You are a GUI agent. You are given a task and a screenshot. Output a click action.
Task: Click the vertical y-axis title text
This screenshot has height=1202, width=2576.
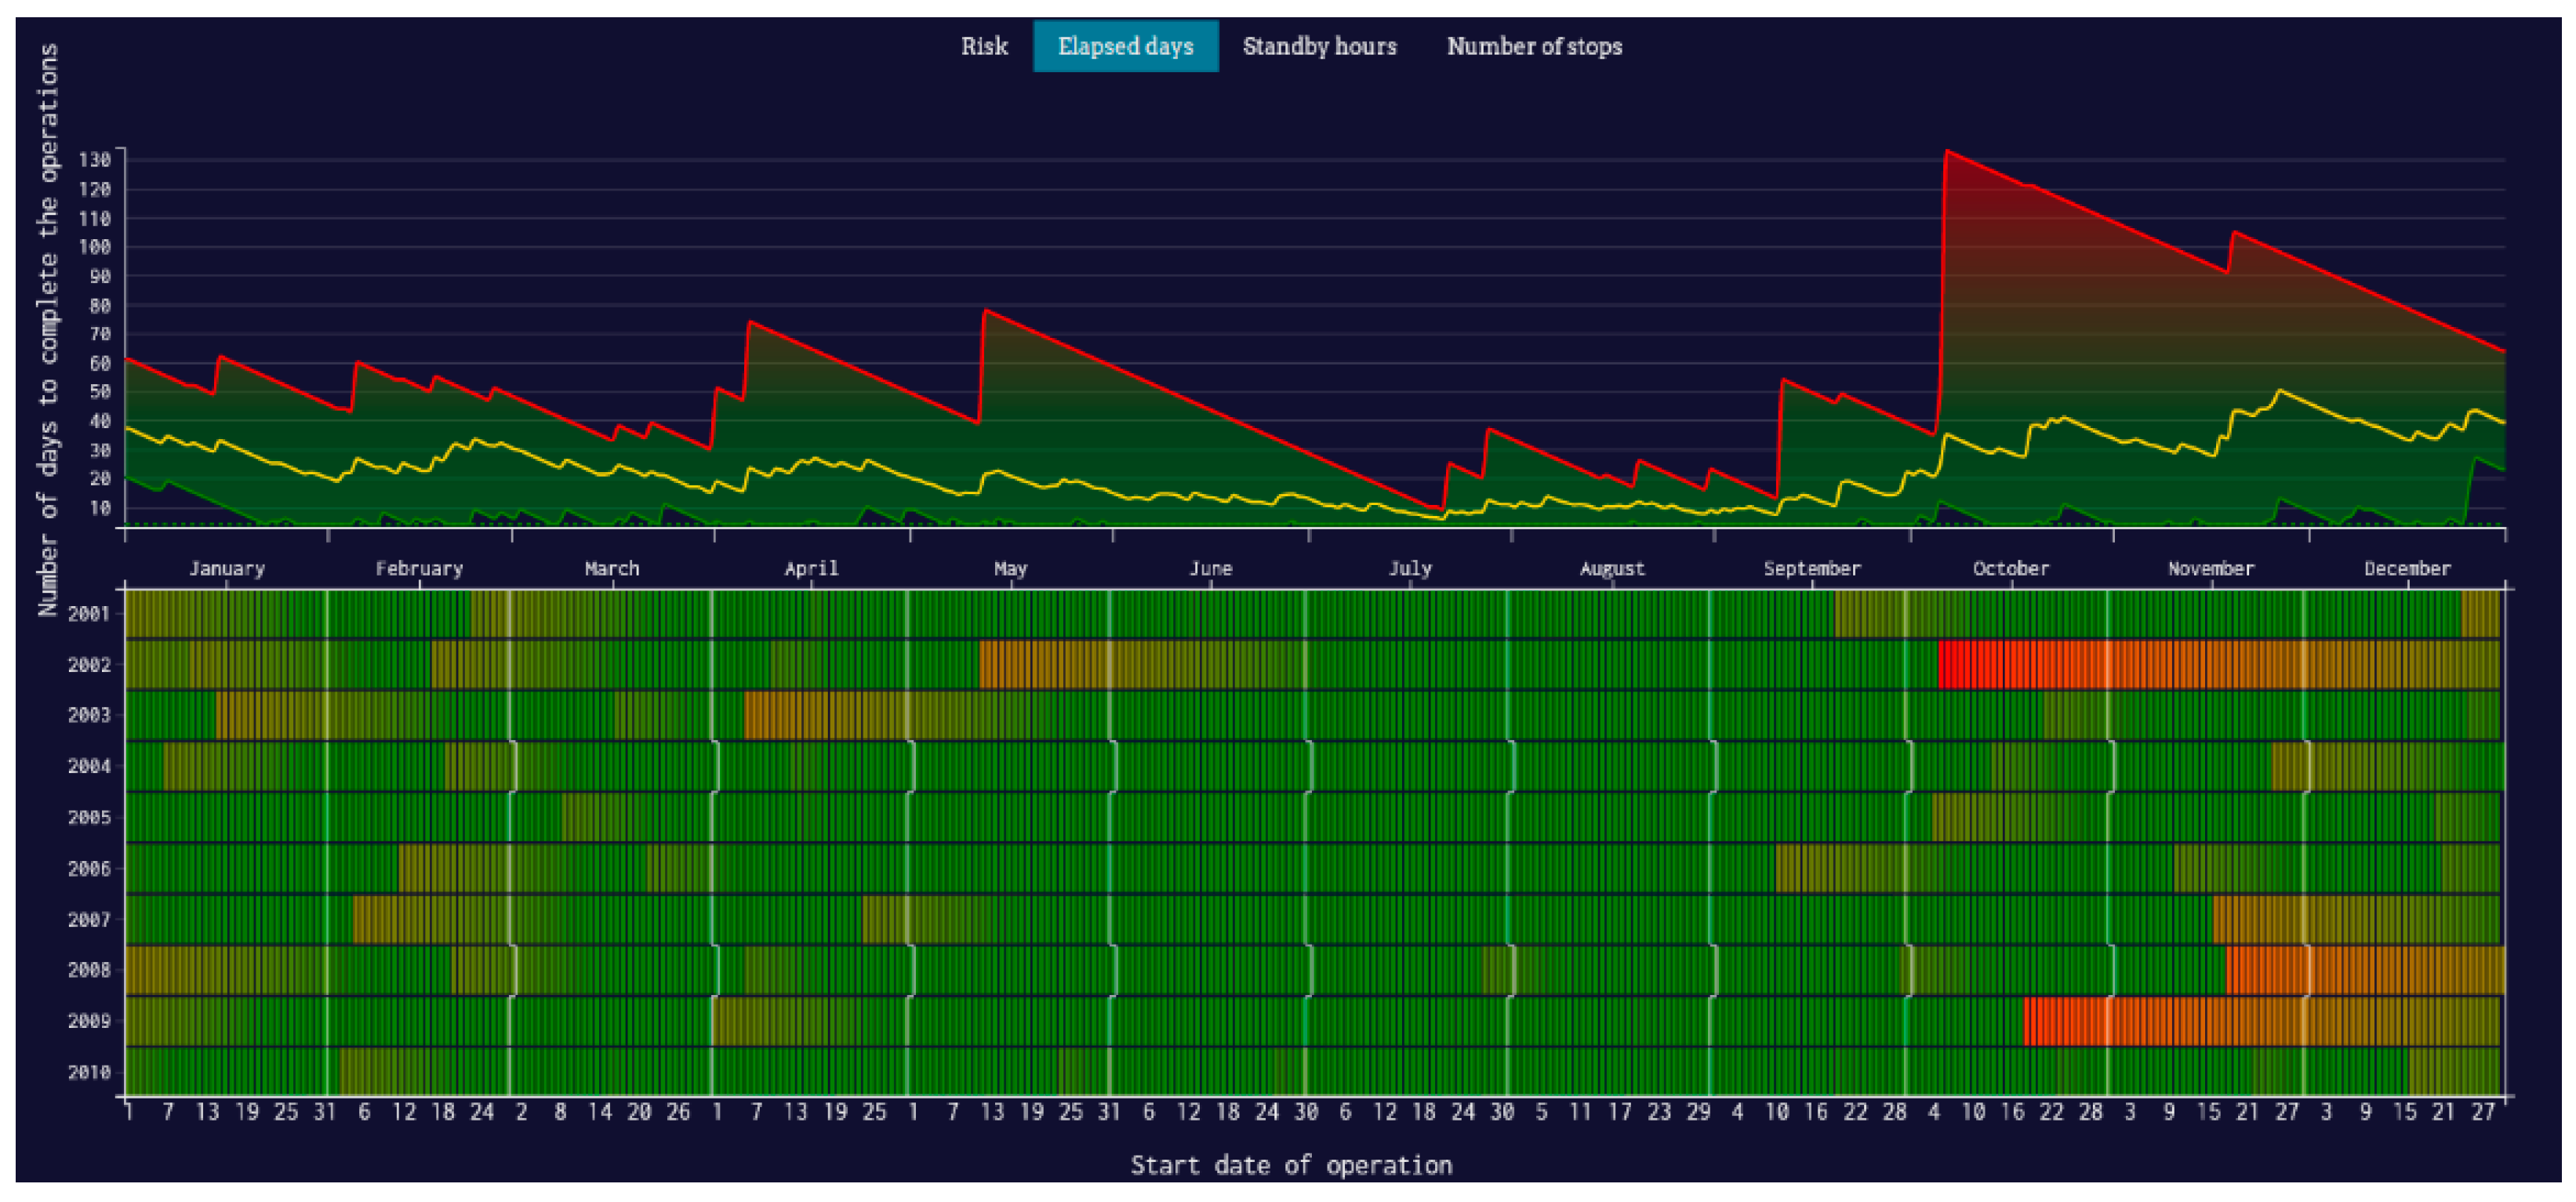(x=48, y=330)
